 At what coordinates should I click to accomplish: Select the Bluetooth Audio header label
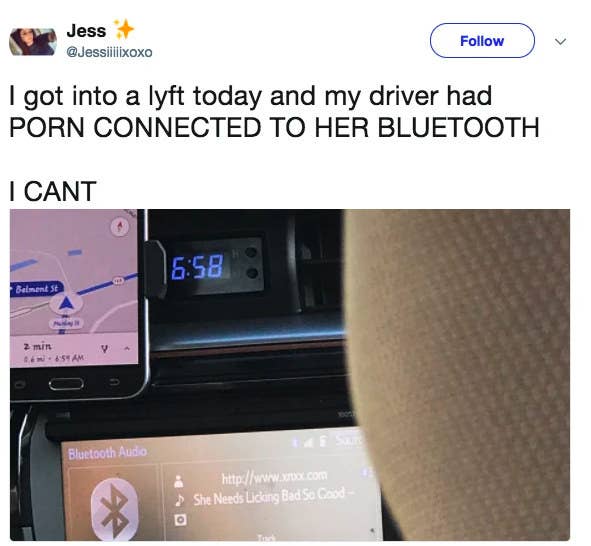point(108,452)
